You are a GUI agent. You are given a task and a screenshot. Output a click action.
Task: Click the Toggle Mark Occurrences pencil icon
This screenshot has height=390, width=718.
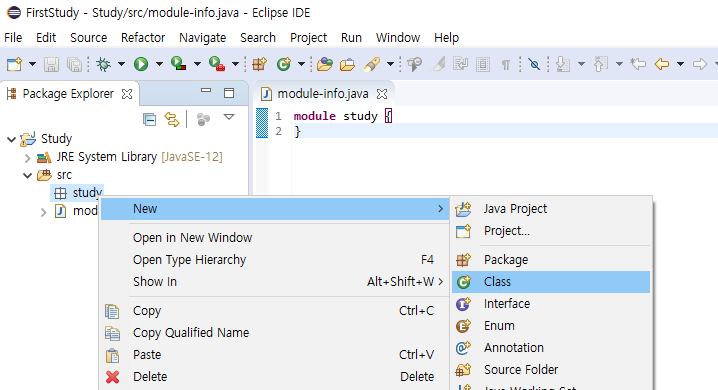click(x=439, y=64)
